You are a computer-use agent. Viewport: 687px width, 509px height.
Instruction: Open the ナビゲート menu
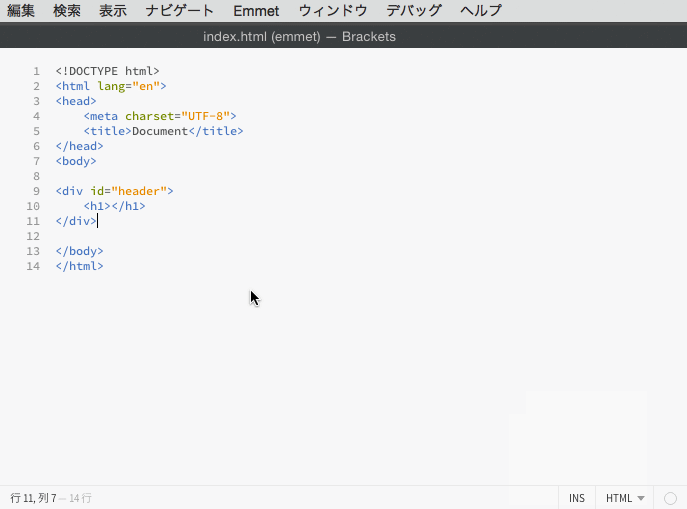click(x=180, y=11)
